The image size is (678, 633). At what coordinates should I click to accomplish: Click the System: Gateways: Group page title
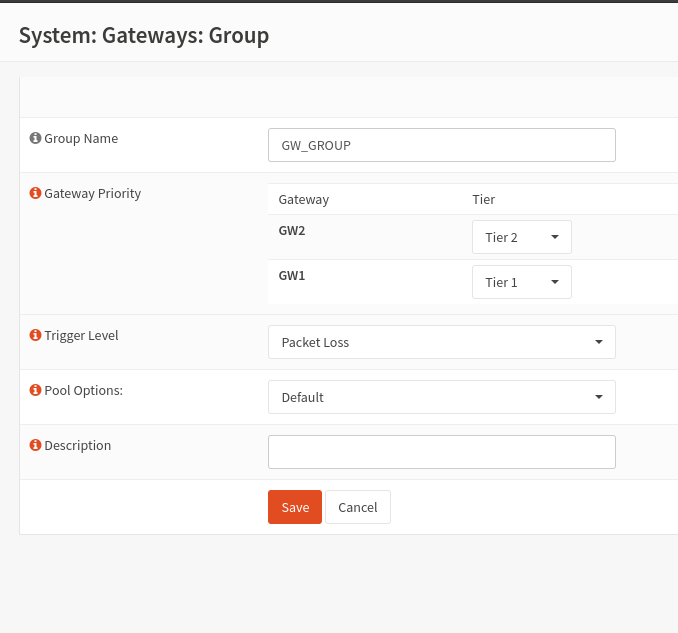point(144,36)
